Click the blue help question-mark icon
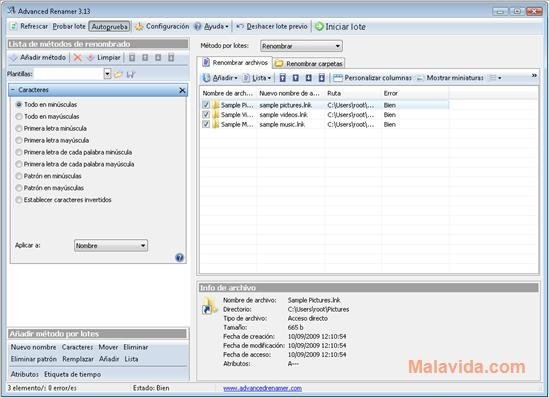This screenshot has height=398, width=549. (x=179, y=258)
